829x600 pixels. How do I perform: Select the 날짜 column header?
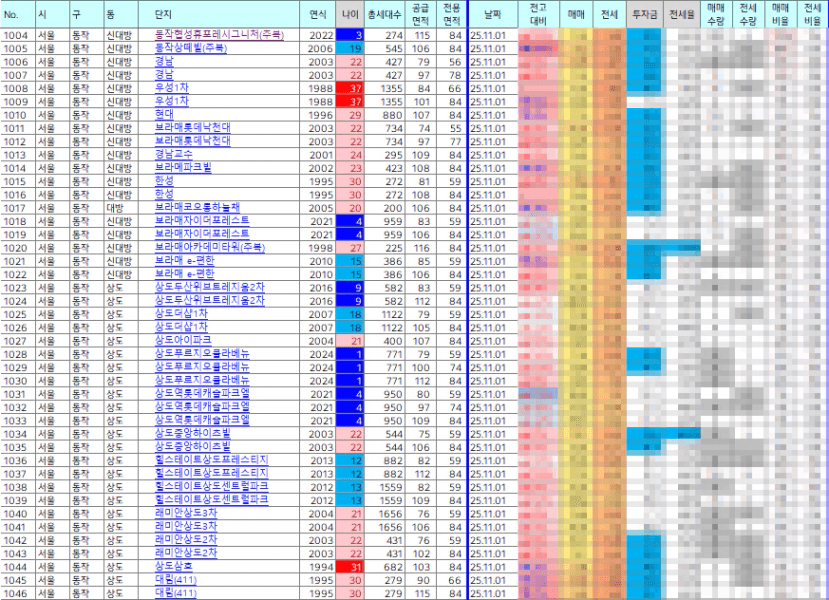click(x=493, y=14)
